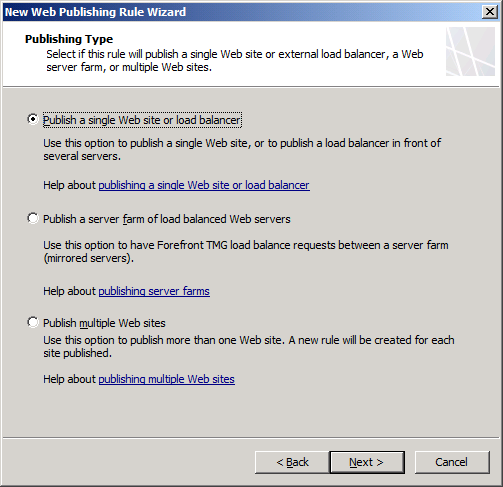Click the Publishing Type heading text

click(x=69, y=39)
